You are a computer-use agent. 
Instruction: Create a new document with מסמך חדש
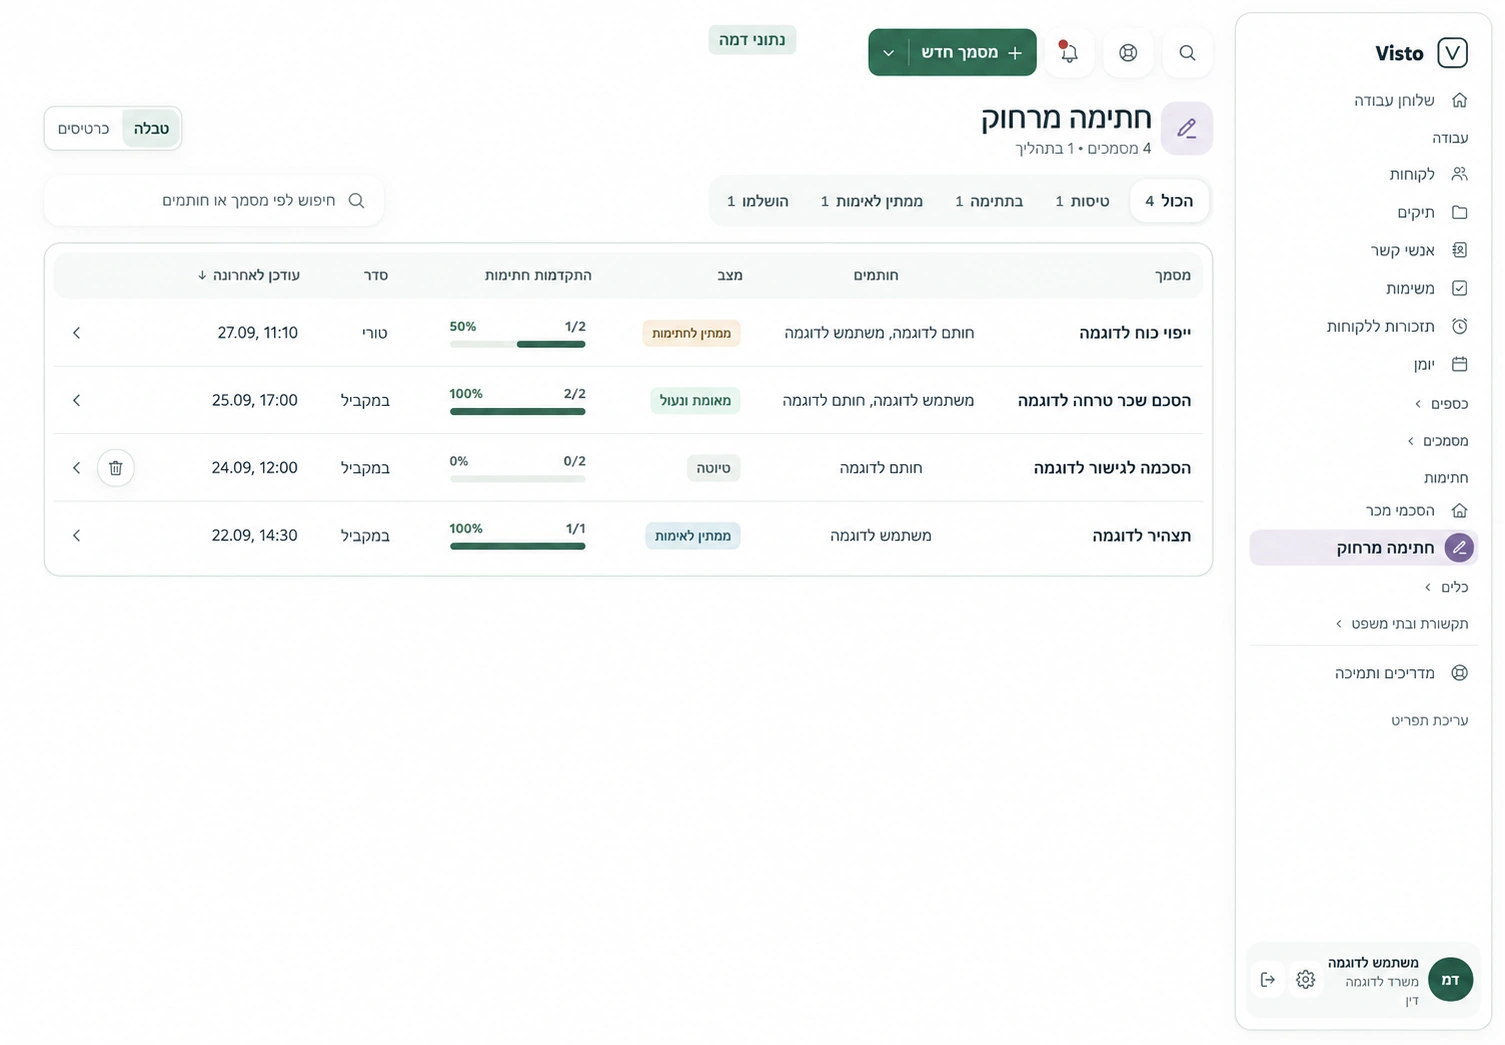tap(971, 53)
